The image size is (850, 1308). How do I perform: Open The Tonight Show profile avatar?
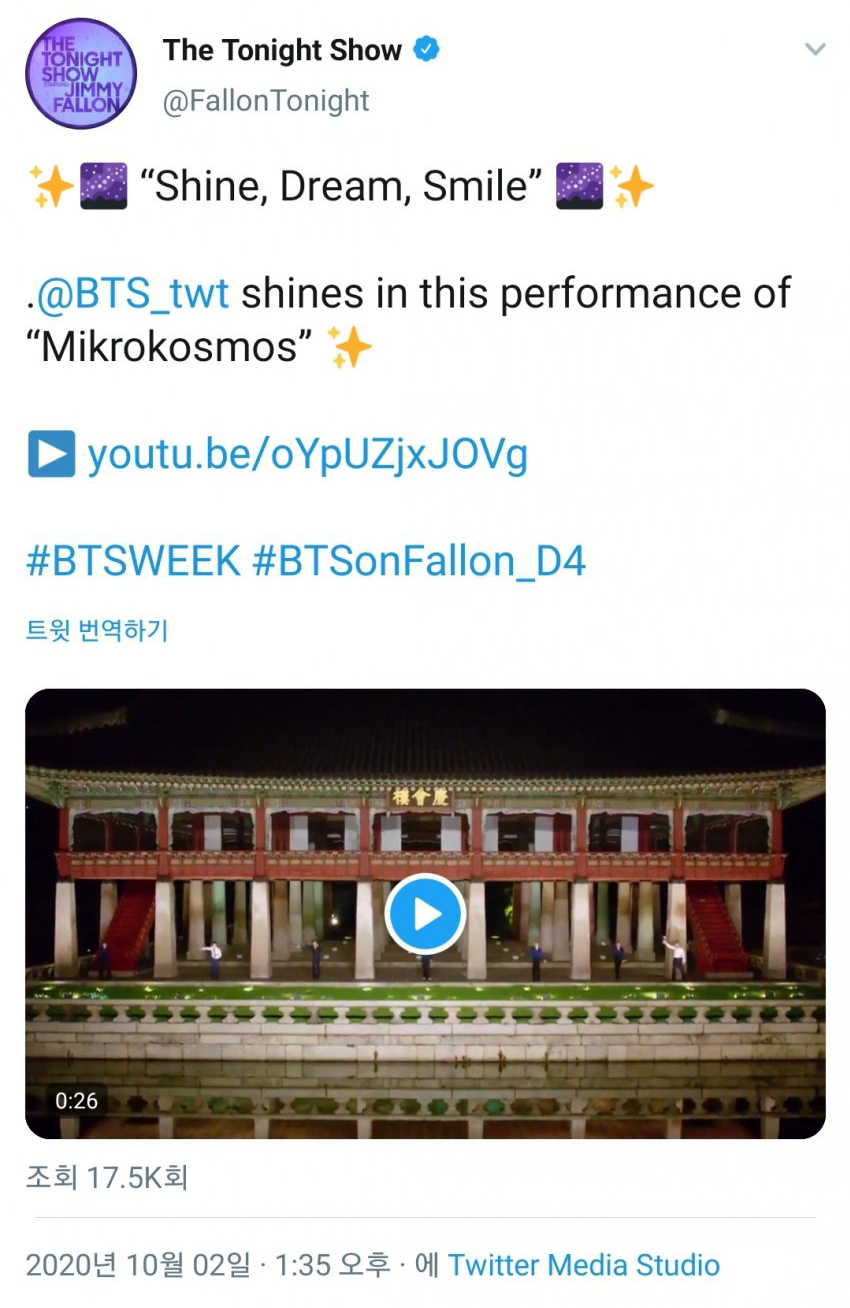[x=81, y=74]
